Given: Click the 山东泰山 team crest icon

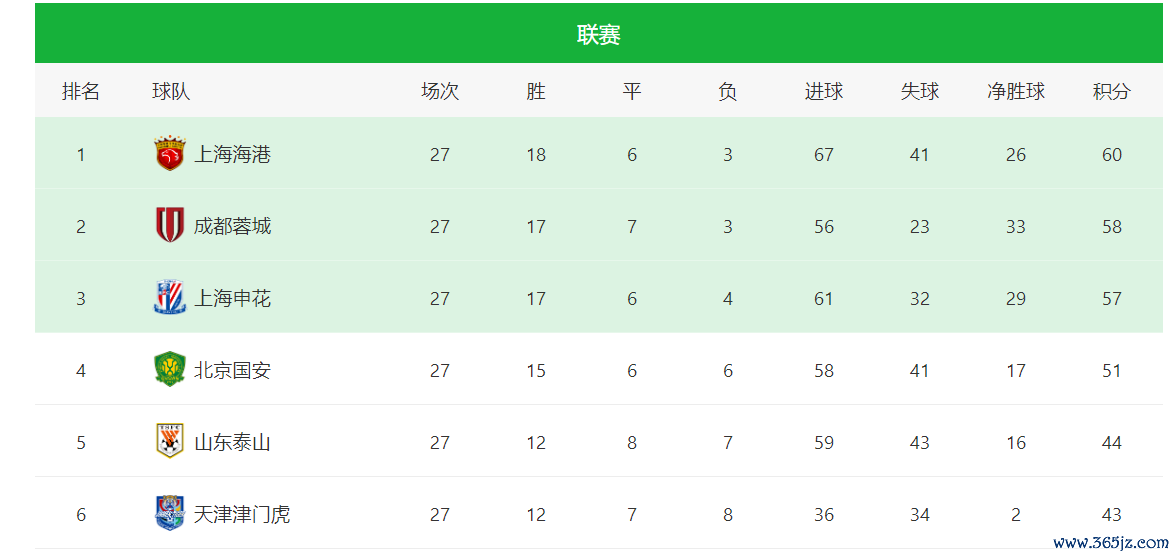Looking at the screenshot, I should coord(170,442).
